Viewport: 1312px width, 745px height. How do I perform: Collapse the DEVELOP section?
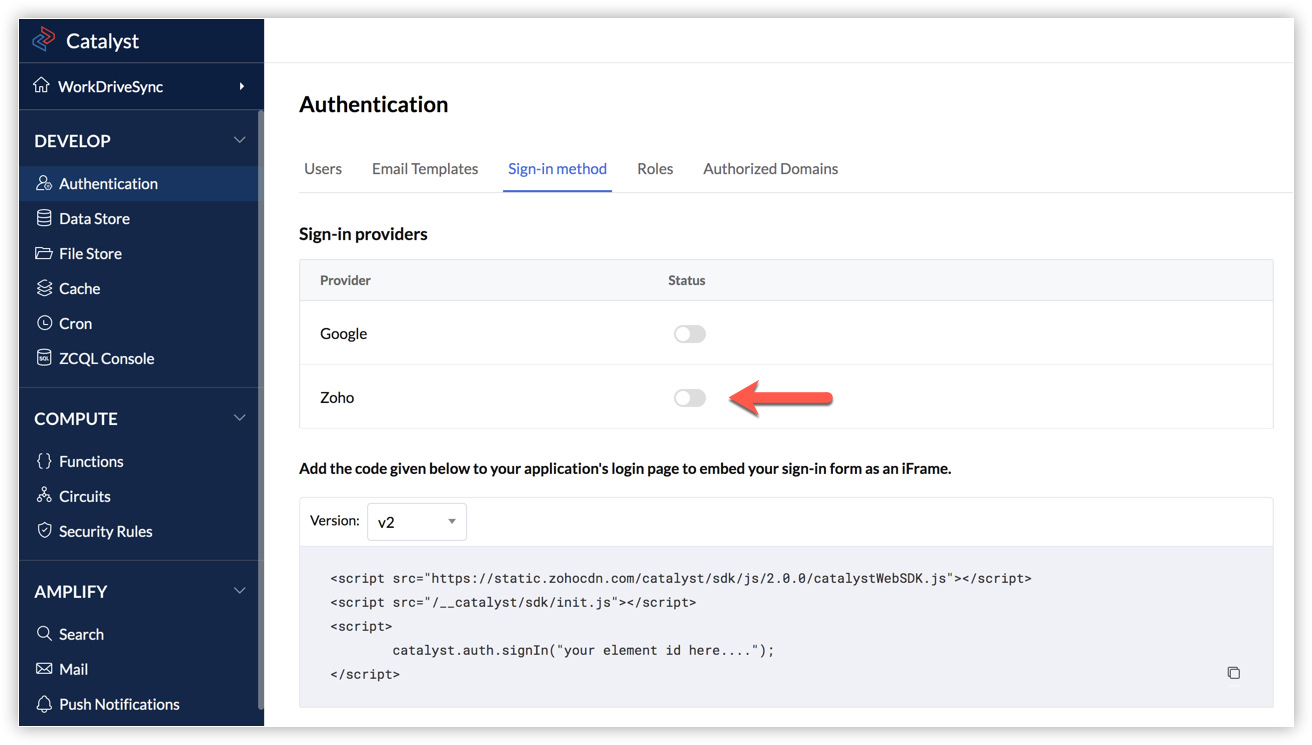[x=239, y=140]
